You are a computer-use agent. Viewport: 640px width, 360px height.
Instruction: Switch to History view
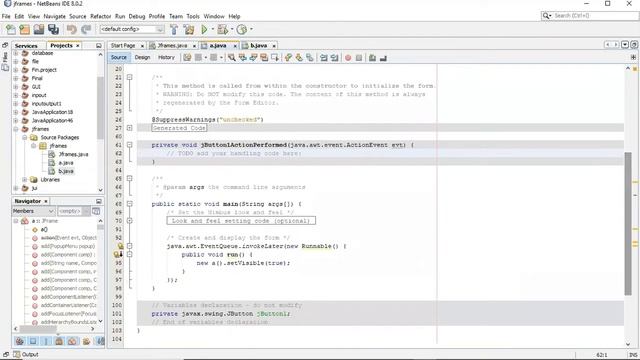[166, 58]
